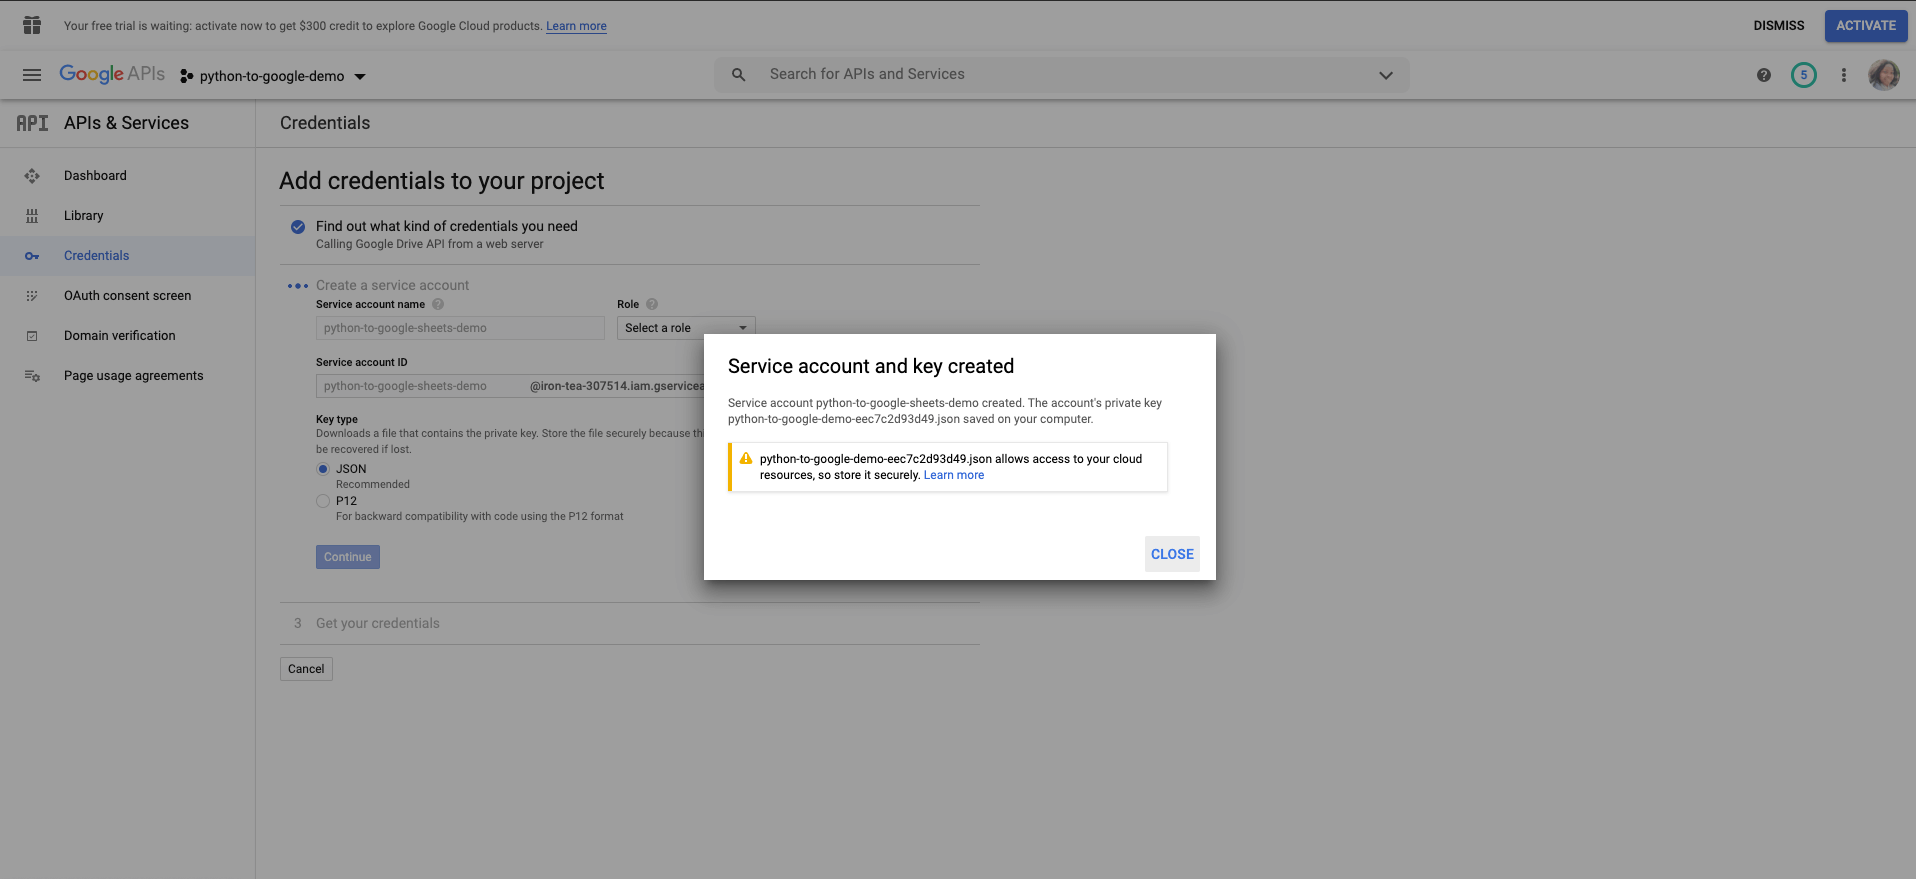
Task: Click Learn more link in the dialog warning
Action: [954, 475]
